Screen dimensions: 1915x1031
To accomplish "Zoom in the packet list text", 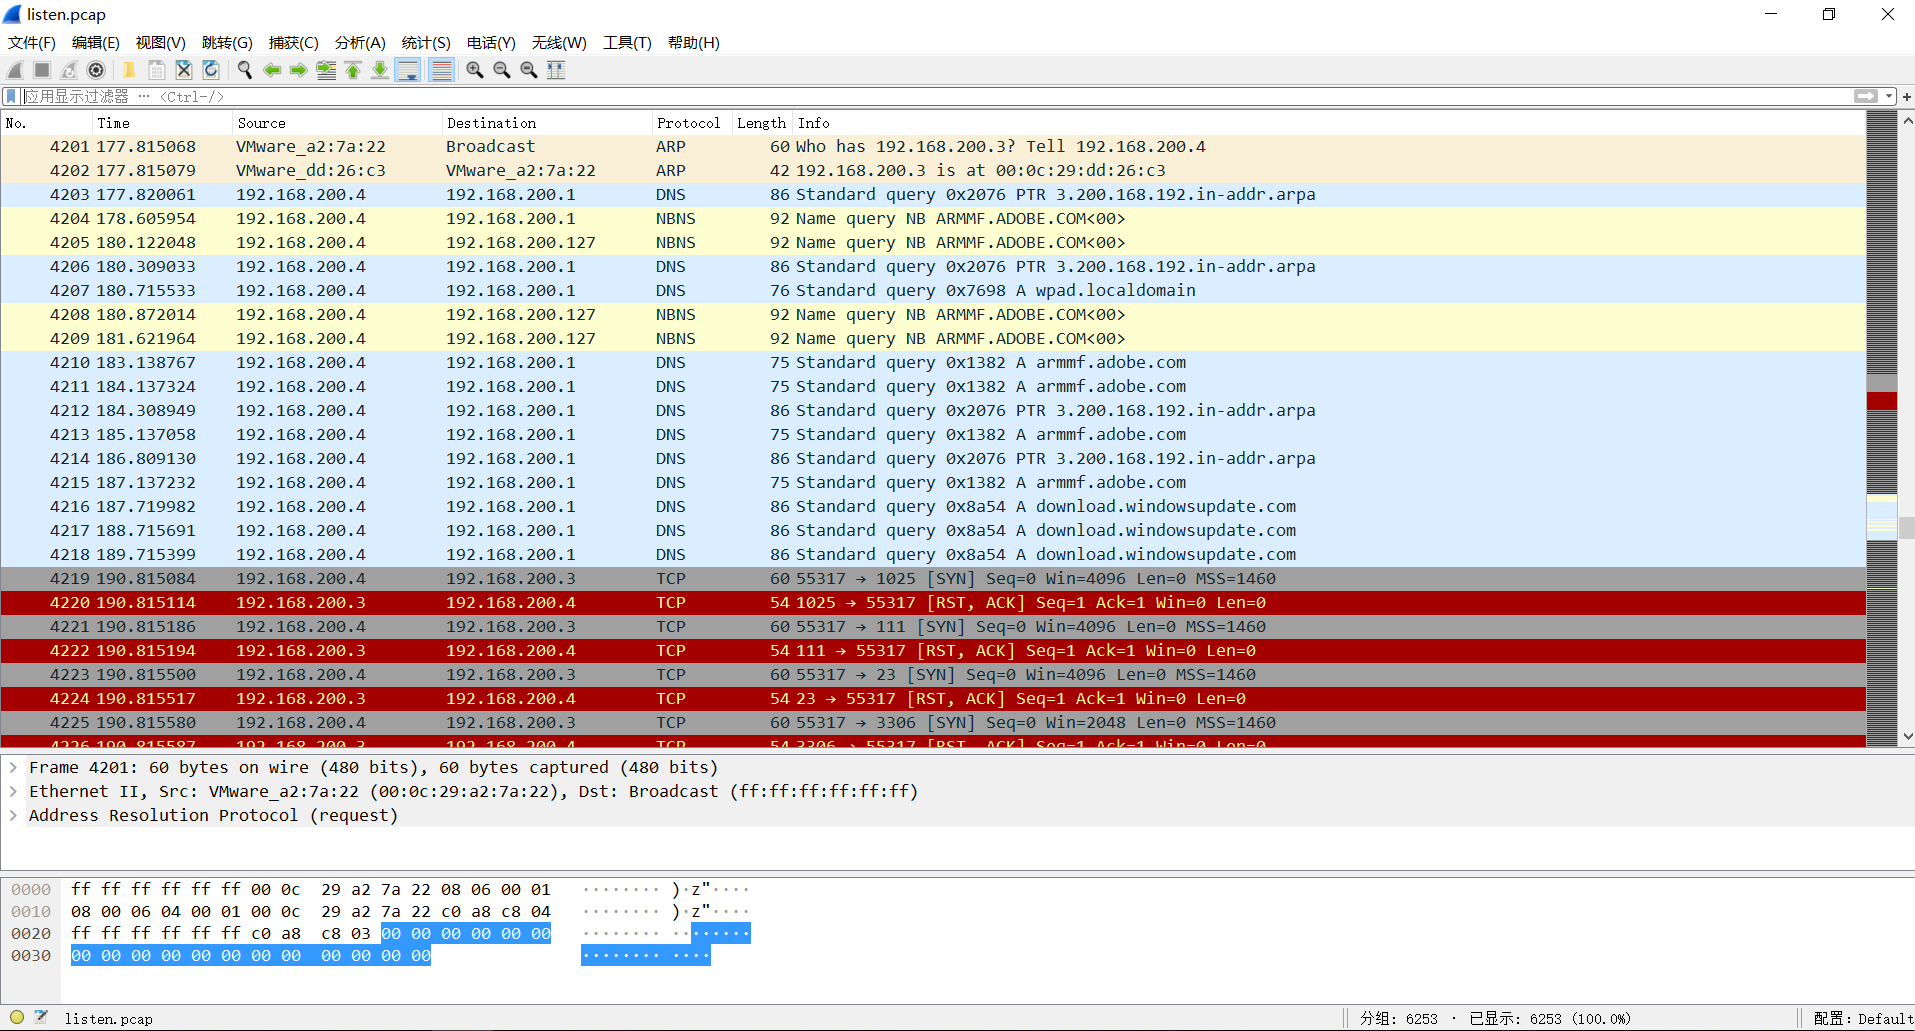I will coord(475,70).
